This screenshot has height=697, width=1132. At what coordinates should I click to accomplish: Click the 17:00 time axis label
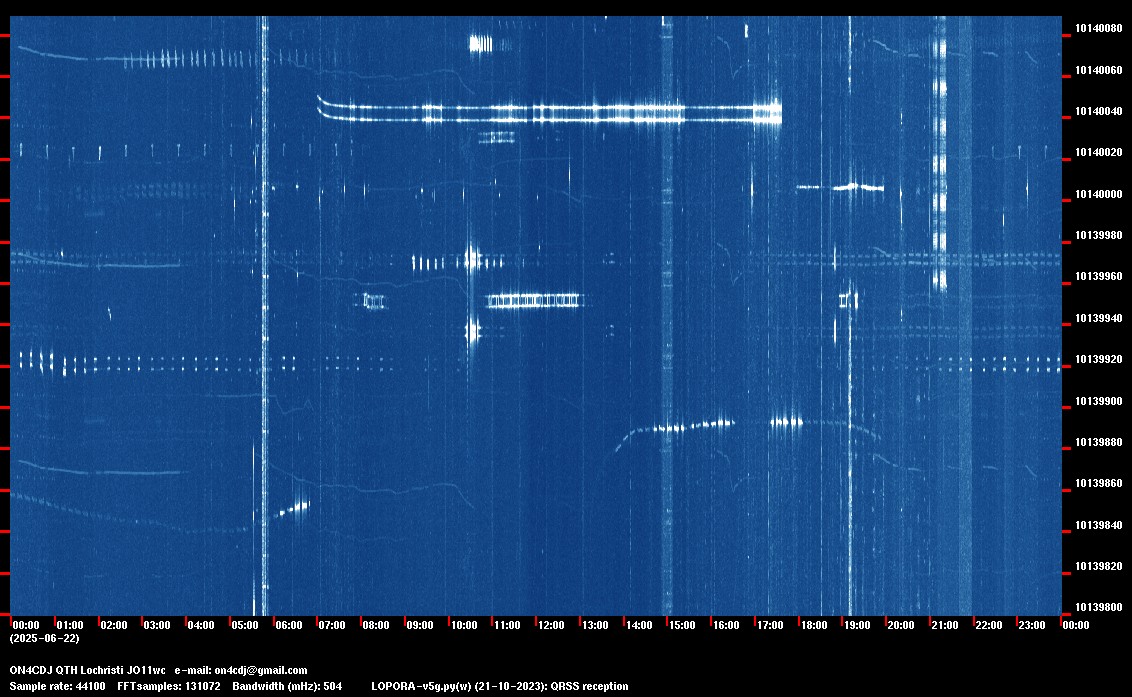(x=770, y=625)
